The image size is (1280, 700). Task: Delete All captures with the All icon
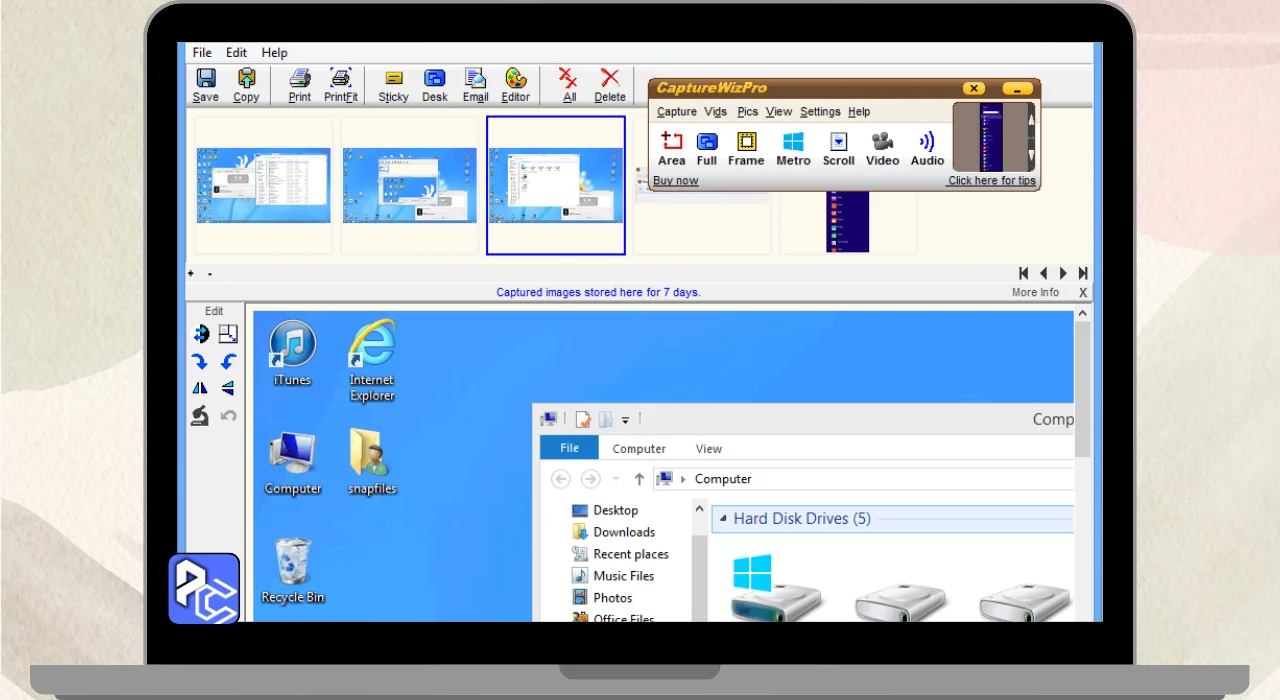[x=569, y=85]
